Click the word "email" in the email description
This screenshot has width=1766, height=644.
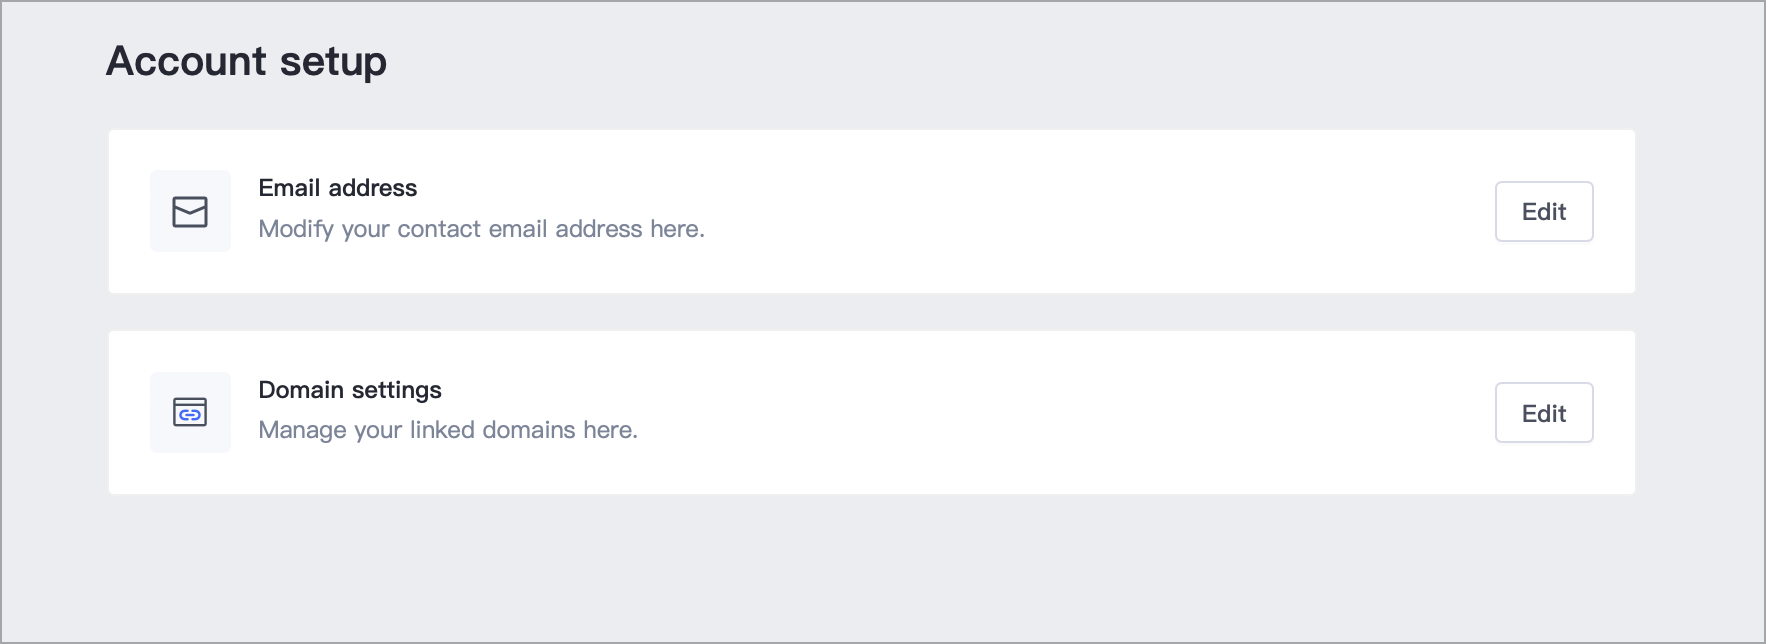click(518, 229)
